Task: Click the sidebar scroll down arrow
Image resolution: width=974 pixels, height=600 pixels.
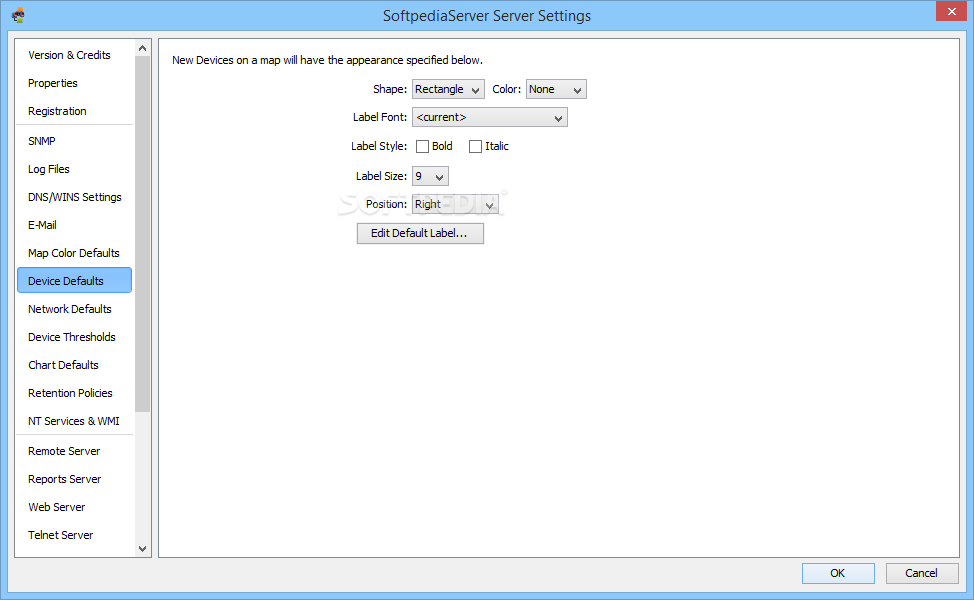Action: click(x=142, y=548)
